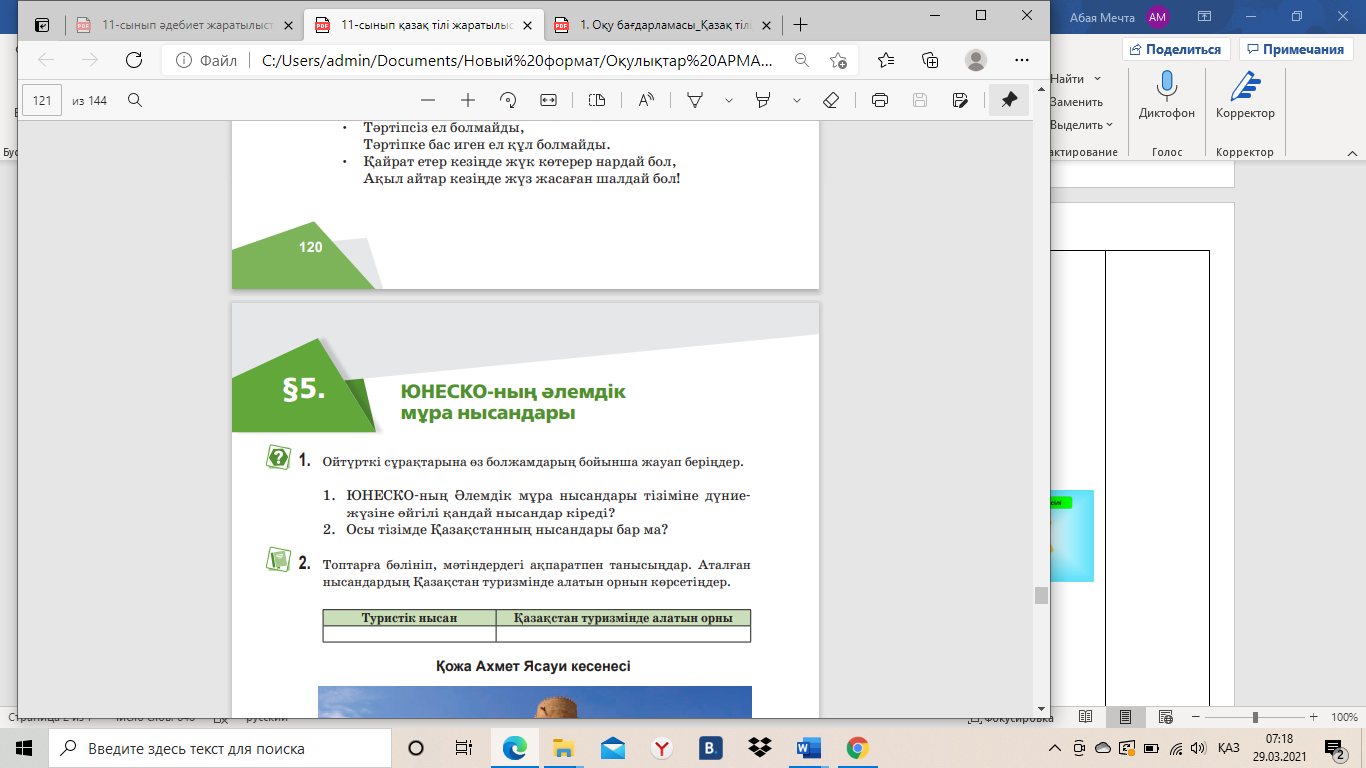Open Yandex Browser from the taskbar

(661, 748)
